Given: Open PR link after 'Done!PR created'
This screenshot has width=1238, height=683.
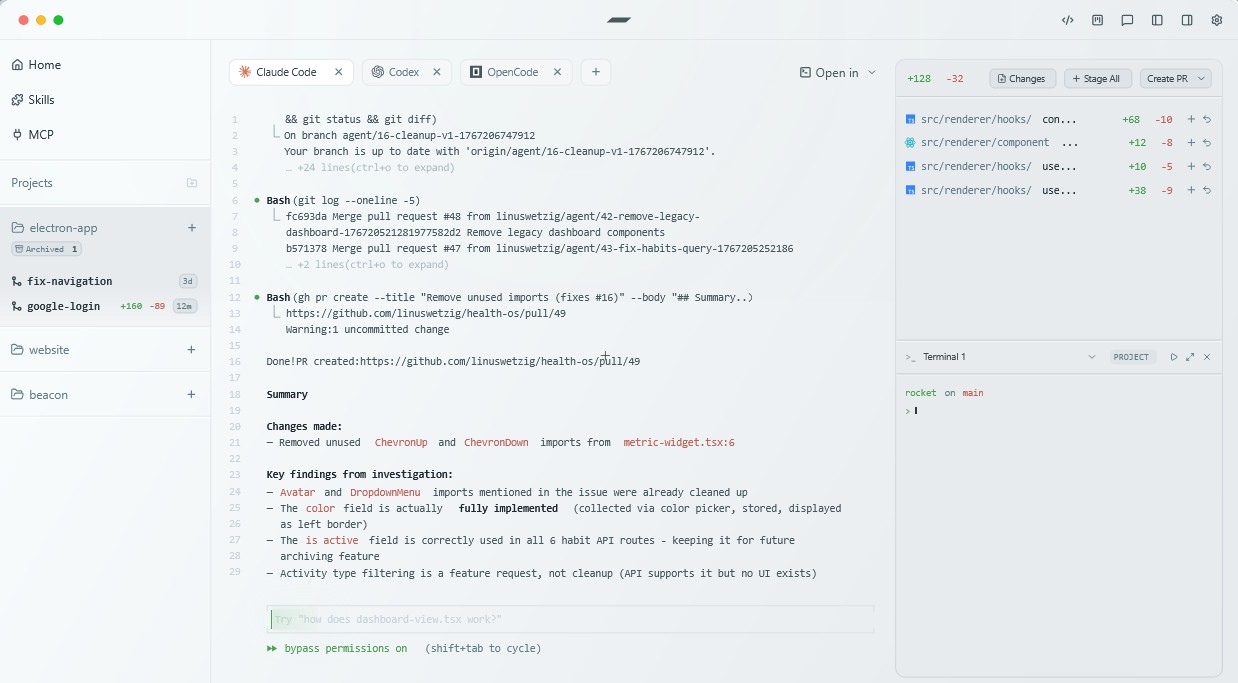Looking at the screenshot, I should (x=500, y=362).
